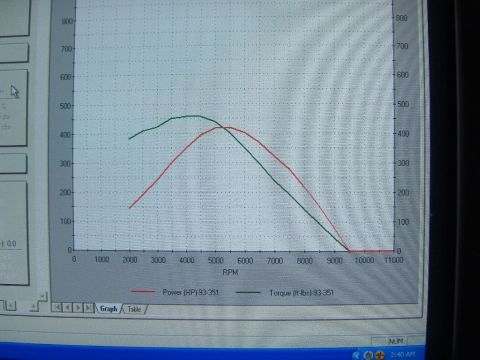The width and height of the screenshot is (480, 360).
Task: Click left panel scroll down arrow
Action: pyautogui.click(x=43, y=296)
